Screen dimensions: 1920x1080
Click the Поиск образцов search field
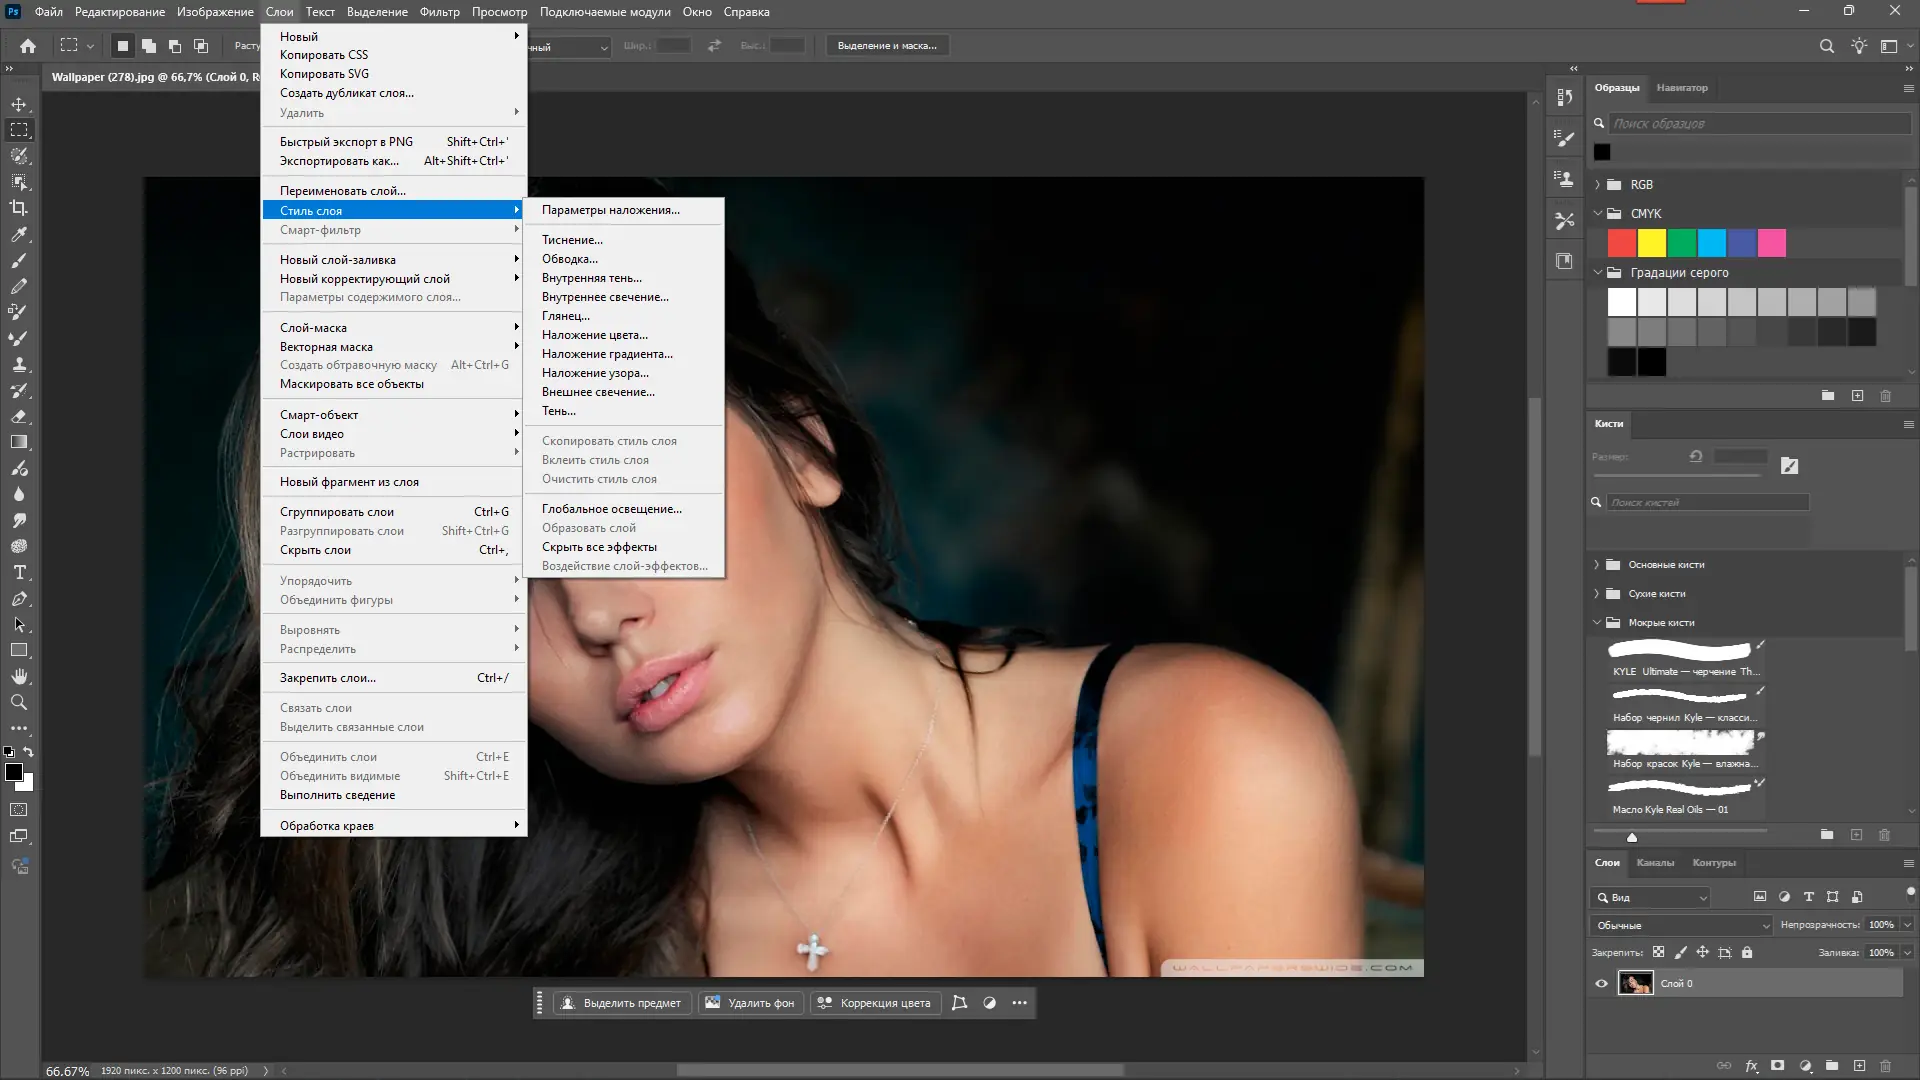pyautogui.click(x=1758, y=123)
